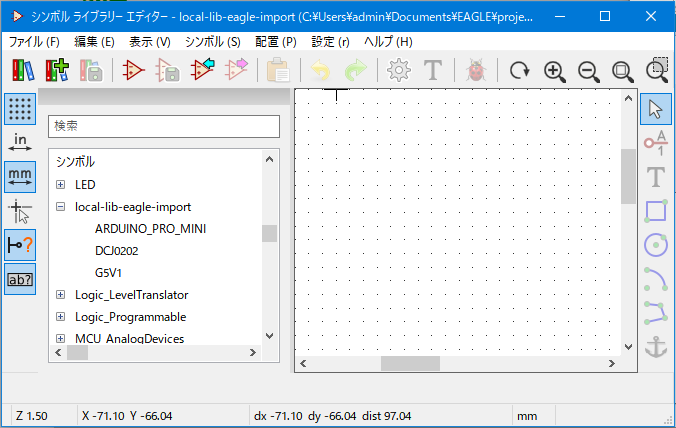Open 編集 (E) menu
Image resolution: width=676 pixels, height=428 pixels.
click(94, 42)
